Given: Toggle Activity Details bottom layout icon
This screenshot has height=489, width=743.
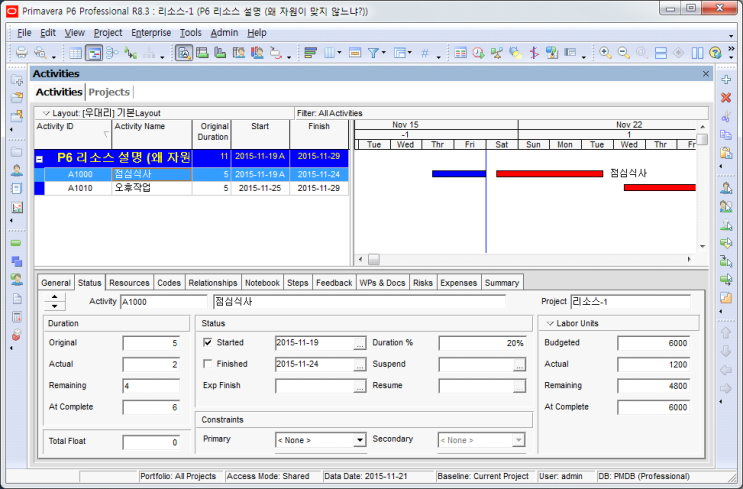Looking at the screenshot, I should pos(184,53).
